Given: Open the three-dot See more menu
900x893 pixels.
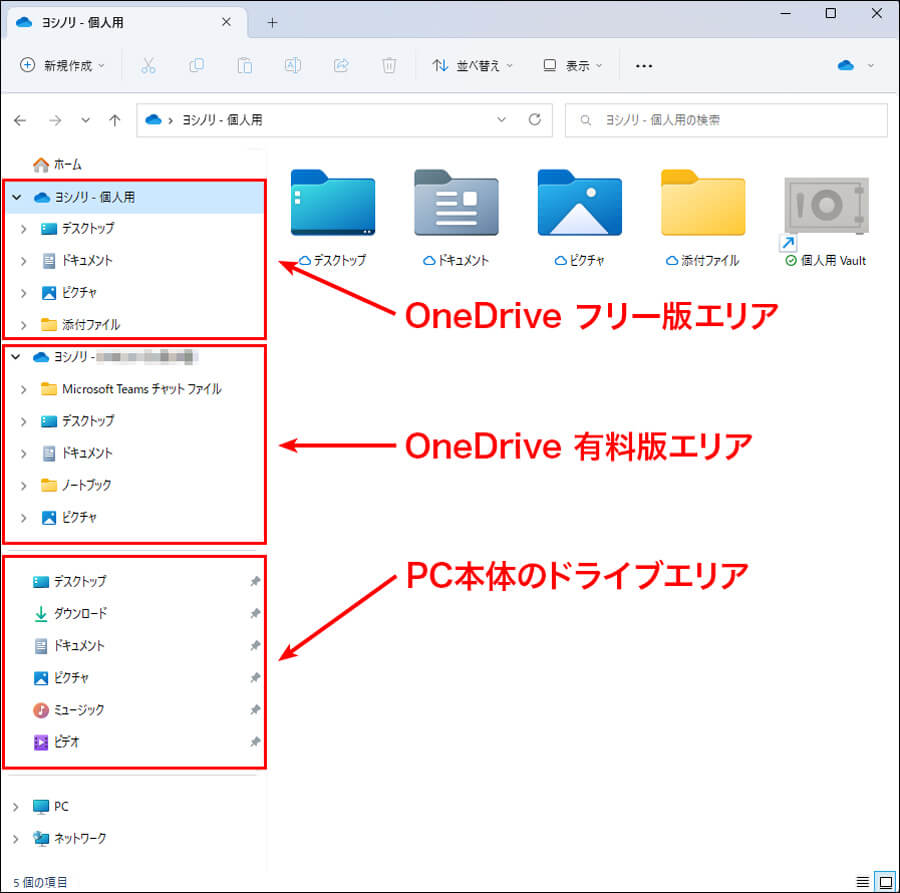Looking at the screenshot, I should click(644, 66).
